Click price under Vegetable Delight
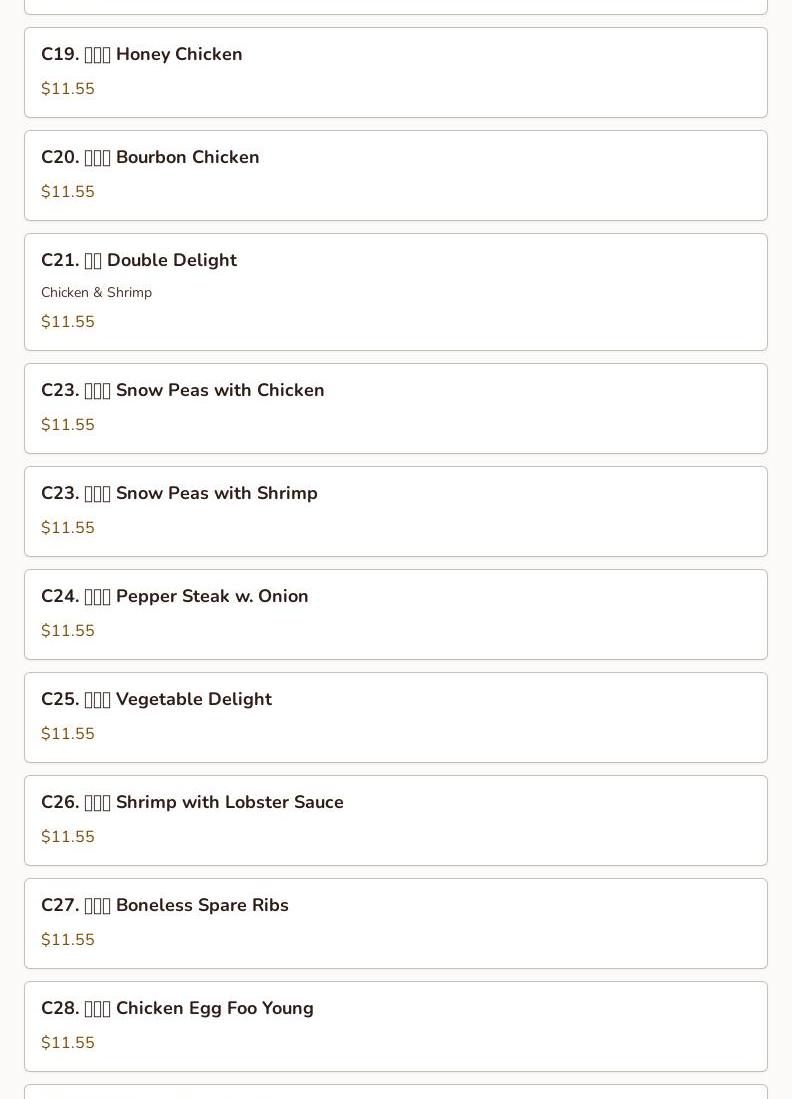This screenshot has height=1099, width=792. pyautogui.click(x=68, y=734)
